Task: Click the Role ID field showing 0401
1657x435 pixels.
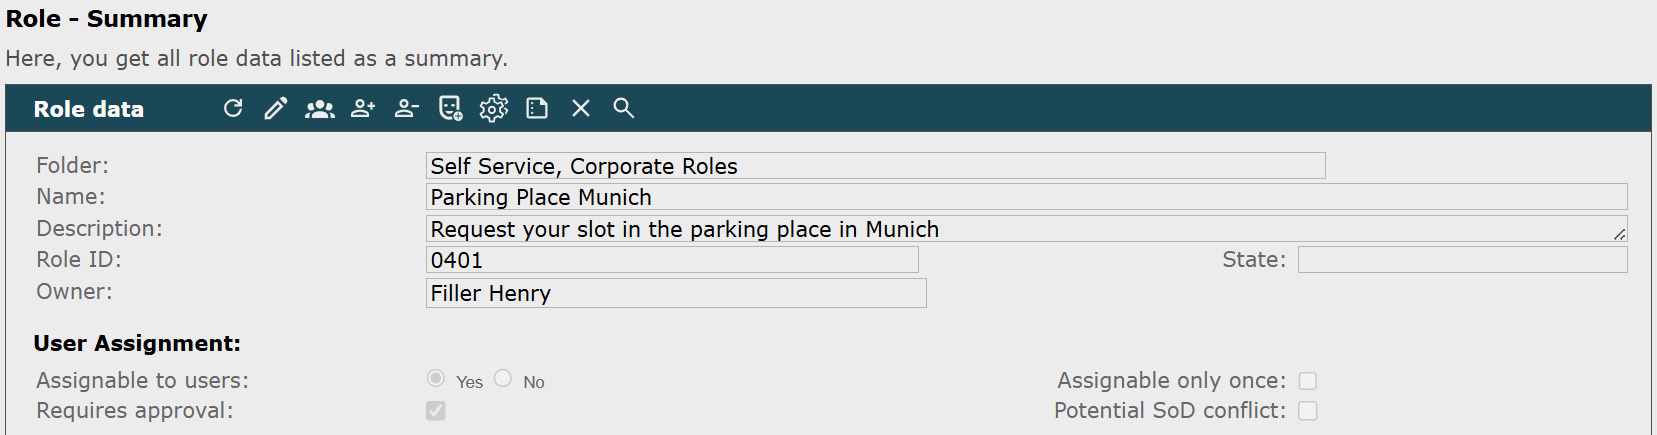Action: [x=672, y=260]
